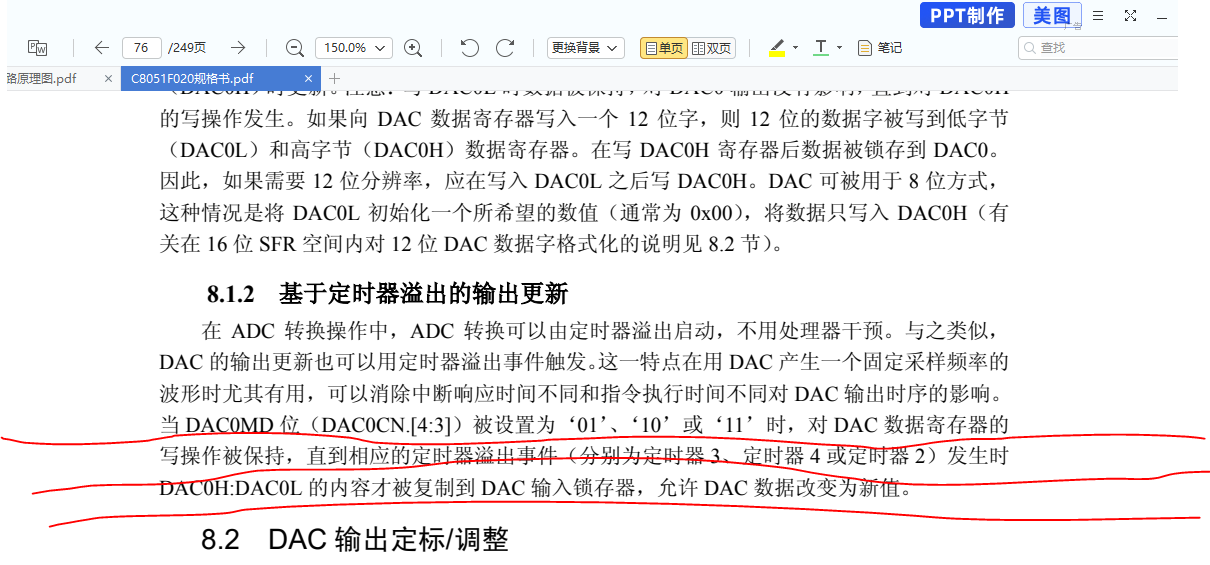Open the 150.0% zoom level dropdown
Image resolution: width=1210 pixels, height=565 pixels.
[x=353, y=47]
